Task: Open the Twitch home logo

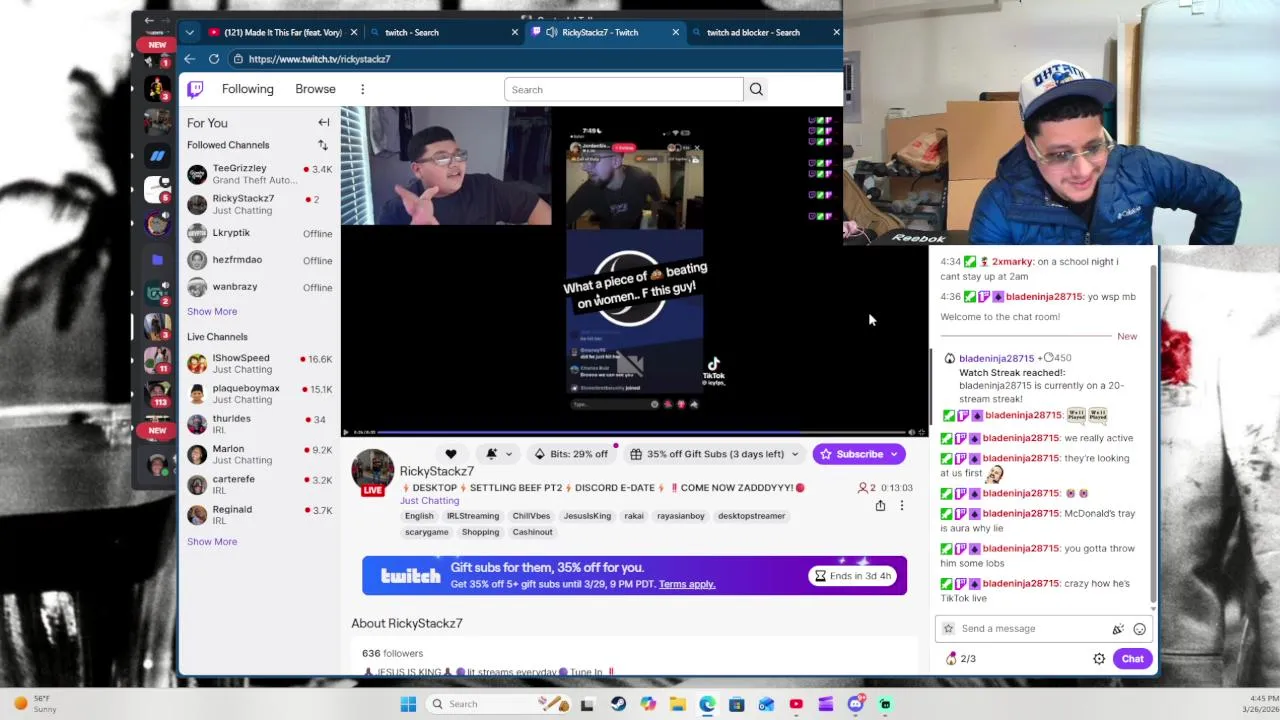Action: (195, 89)
